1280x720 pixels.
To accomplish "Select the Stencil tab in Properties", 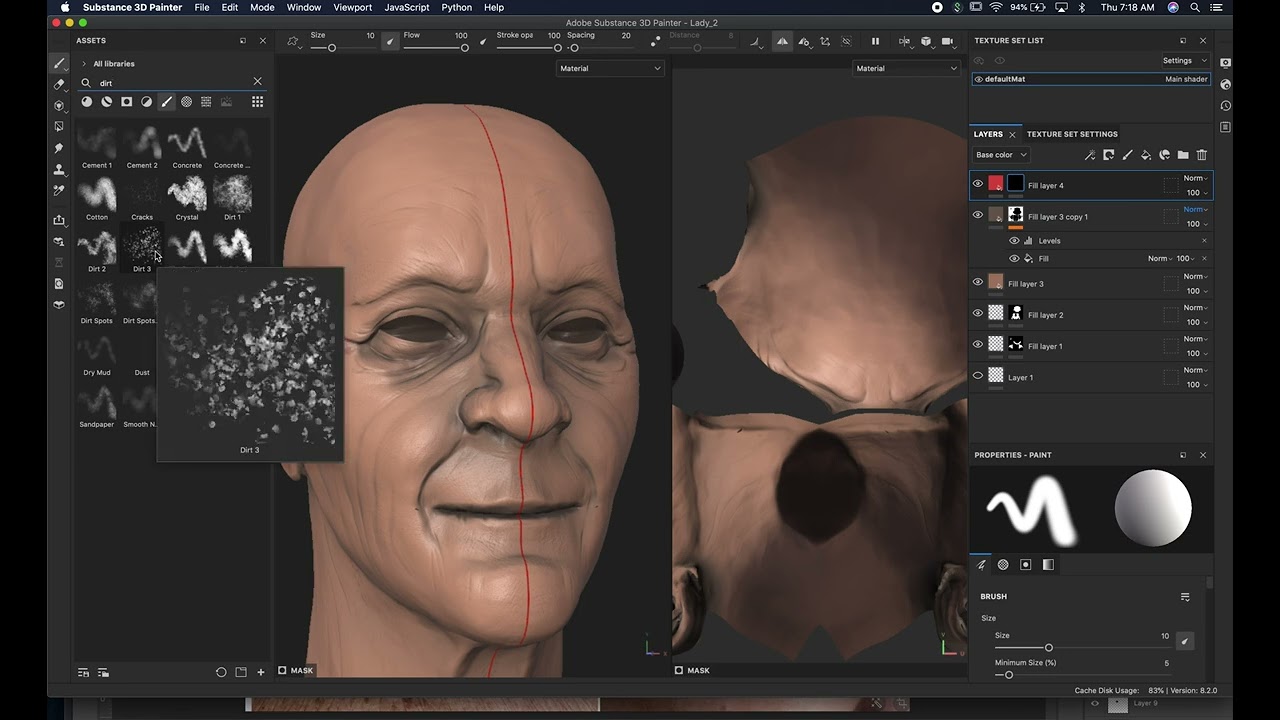I will click(1025, 565).
